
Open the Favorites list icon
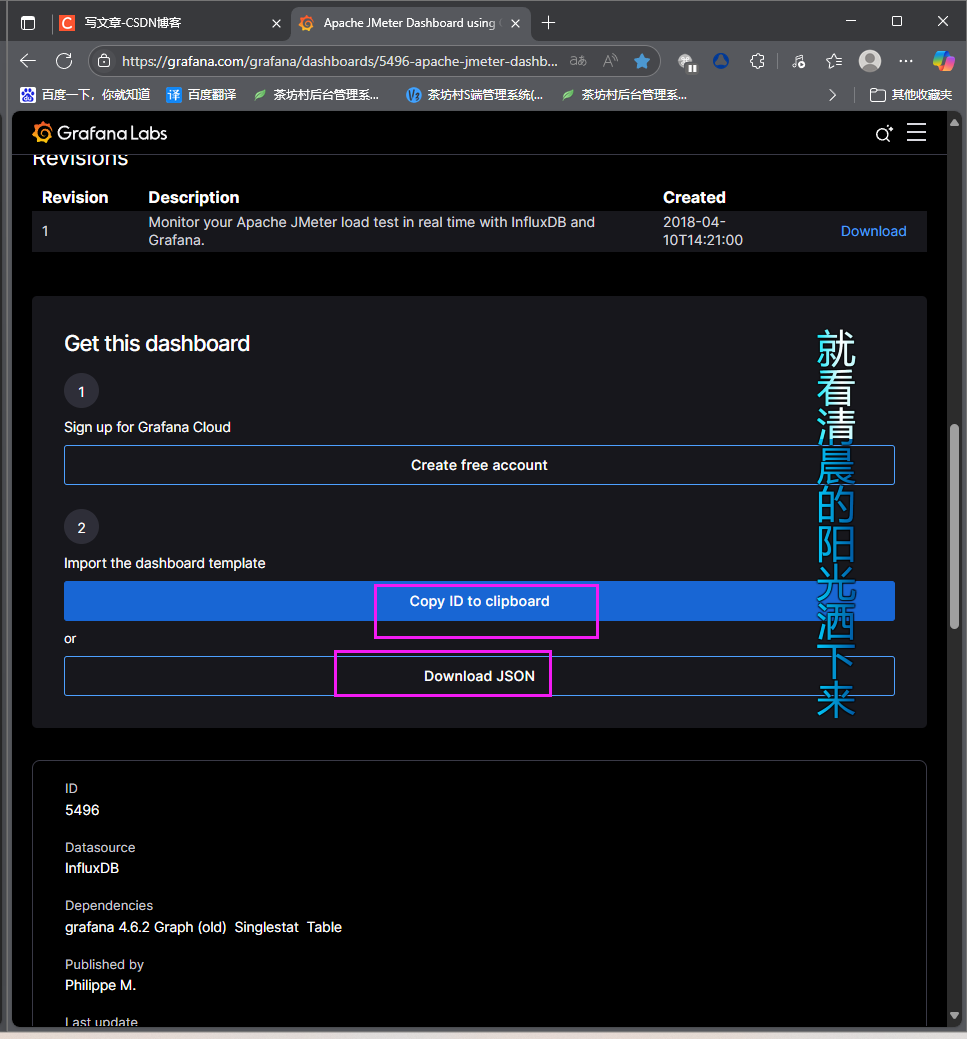(x=834, y=61)
